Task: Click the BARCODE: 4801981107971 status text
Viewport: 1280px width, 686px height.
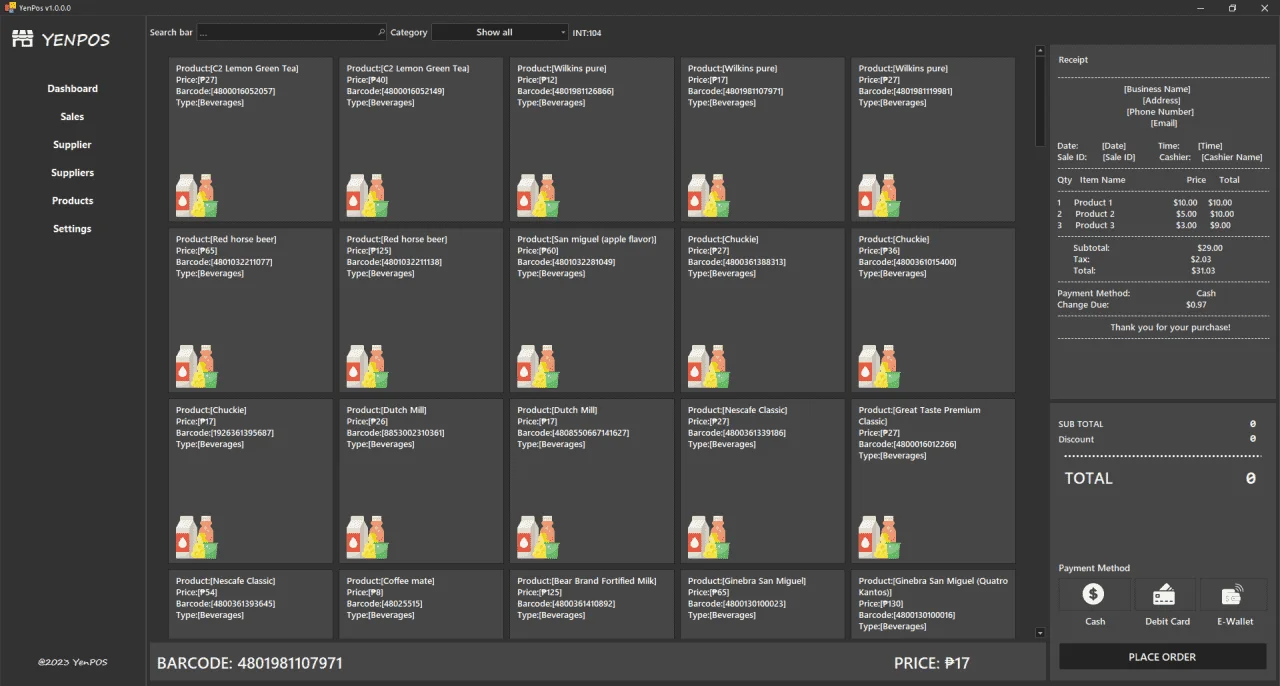Action: click(x=250, y=663)
